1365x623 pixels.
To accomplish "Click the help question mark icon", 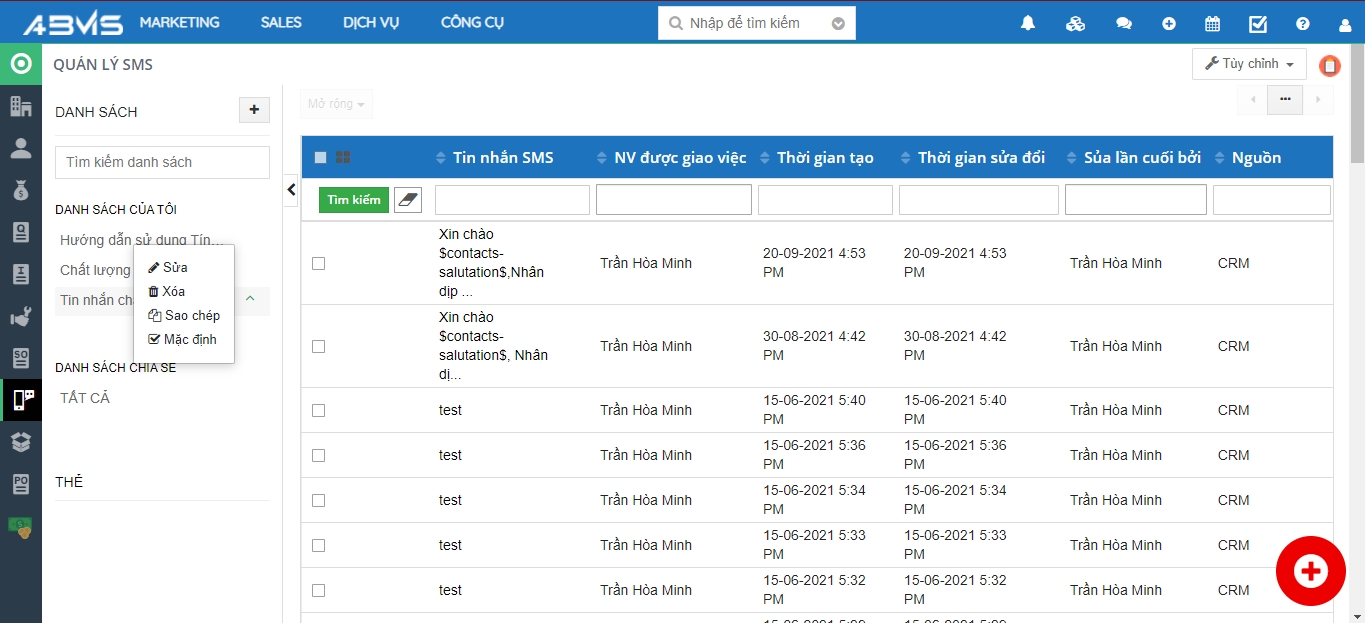I will click(1302, 23).
